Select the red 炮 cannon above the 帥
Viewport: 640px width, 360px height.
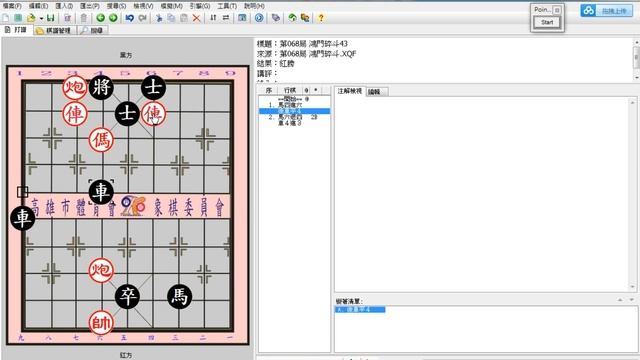coord(101,270)
